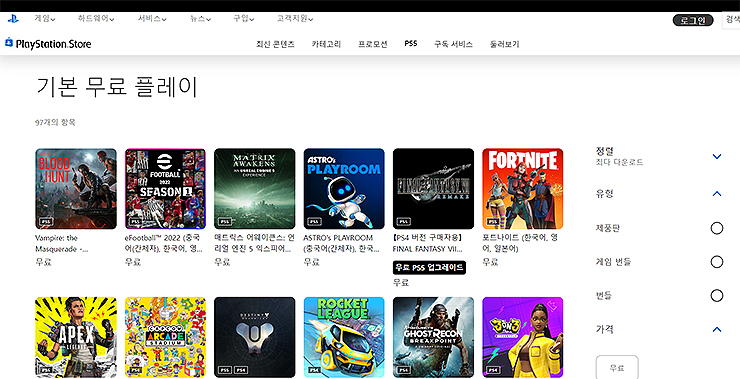Viewport: 740px width, 379px height.
Task: Click the Vampire: the Masquerade title link
Action: [x=62, y=244]
